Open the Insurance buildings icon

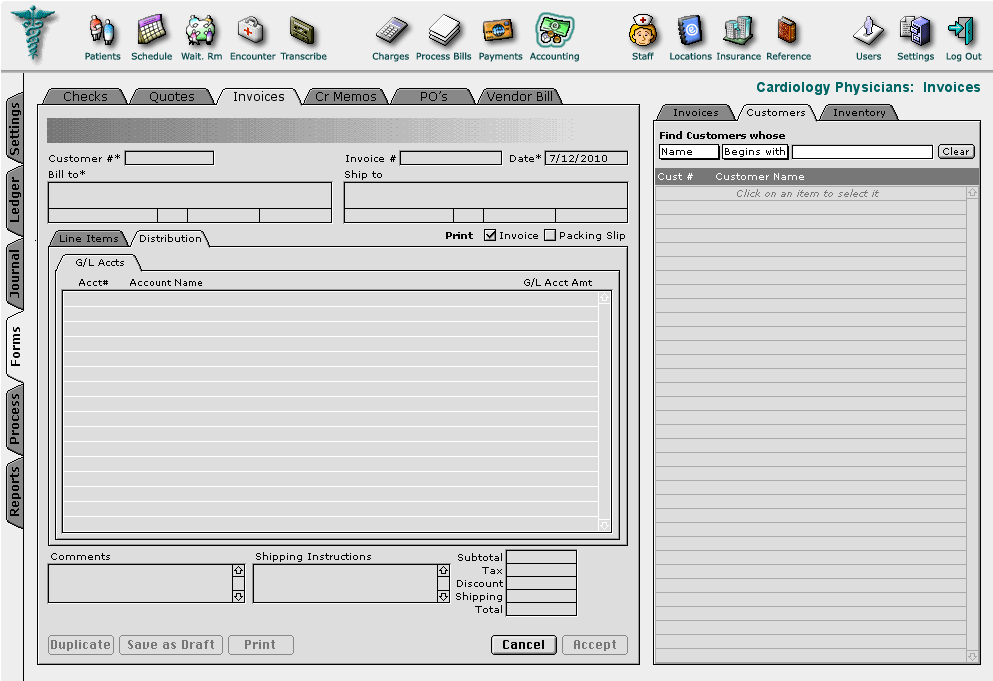pos(738,31)
